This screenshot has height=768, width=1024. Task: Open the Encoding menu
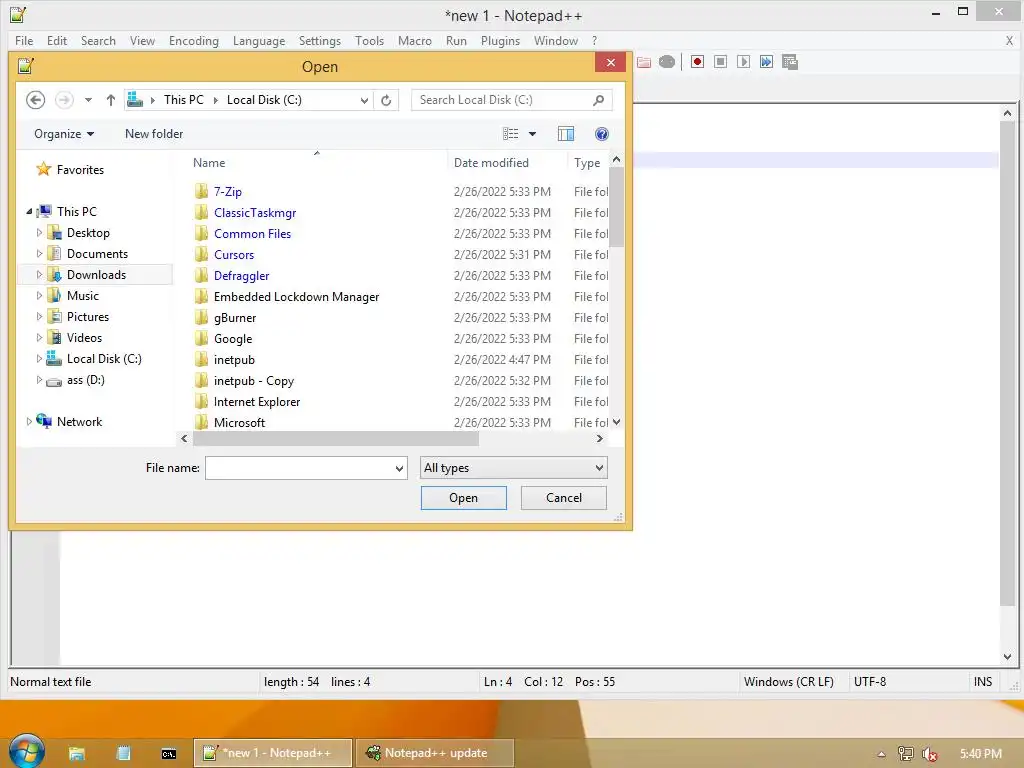194,40
